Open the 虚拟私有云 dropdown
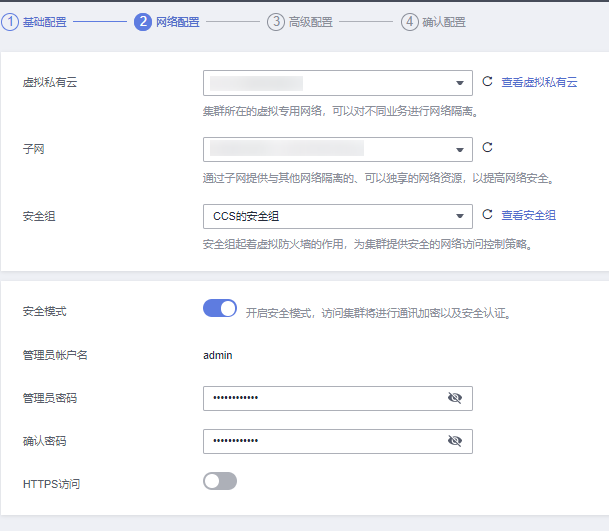 (x=338, y=83)
